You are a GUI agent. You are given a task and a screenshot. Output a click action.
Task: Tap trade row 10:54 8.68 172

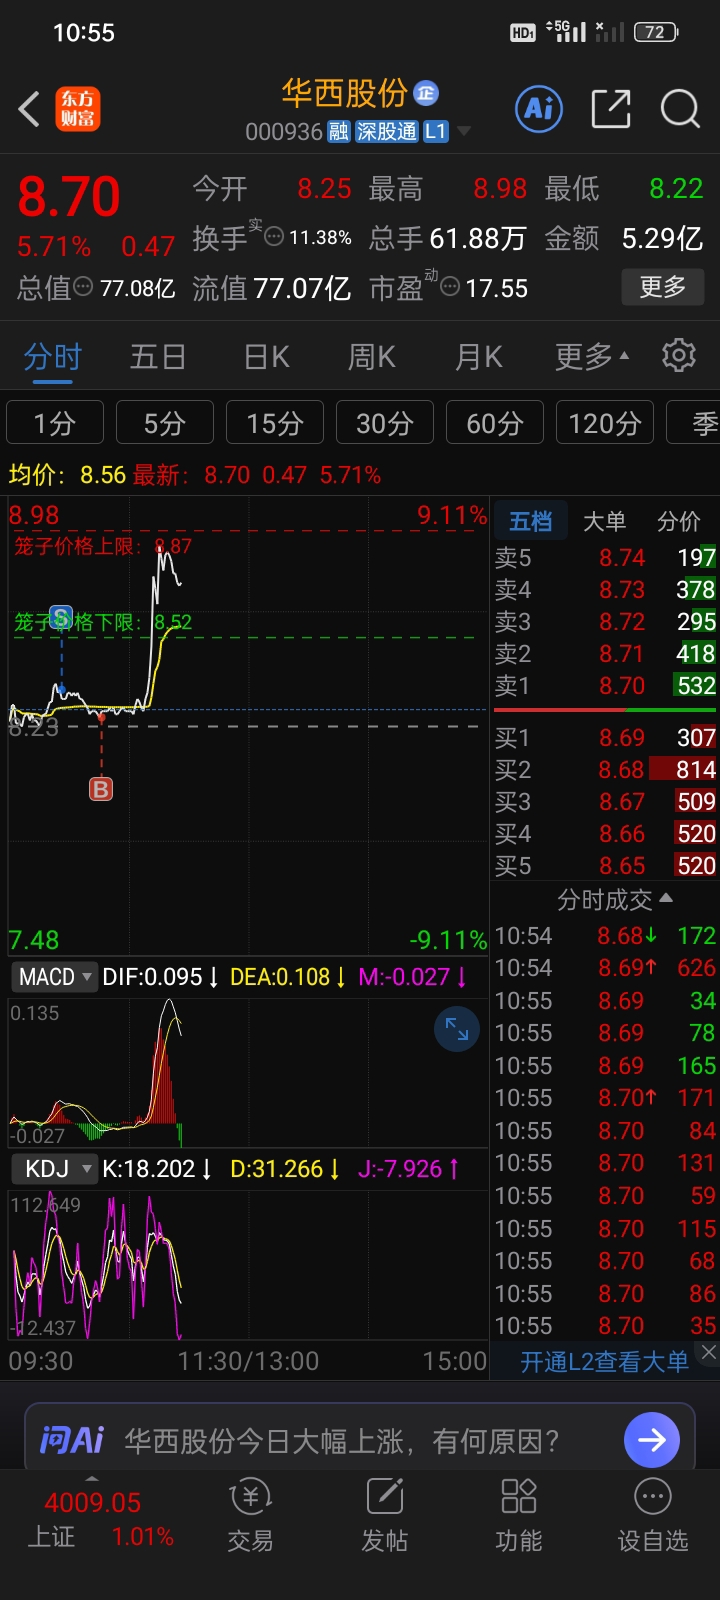605,935
